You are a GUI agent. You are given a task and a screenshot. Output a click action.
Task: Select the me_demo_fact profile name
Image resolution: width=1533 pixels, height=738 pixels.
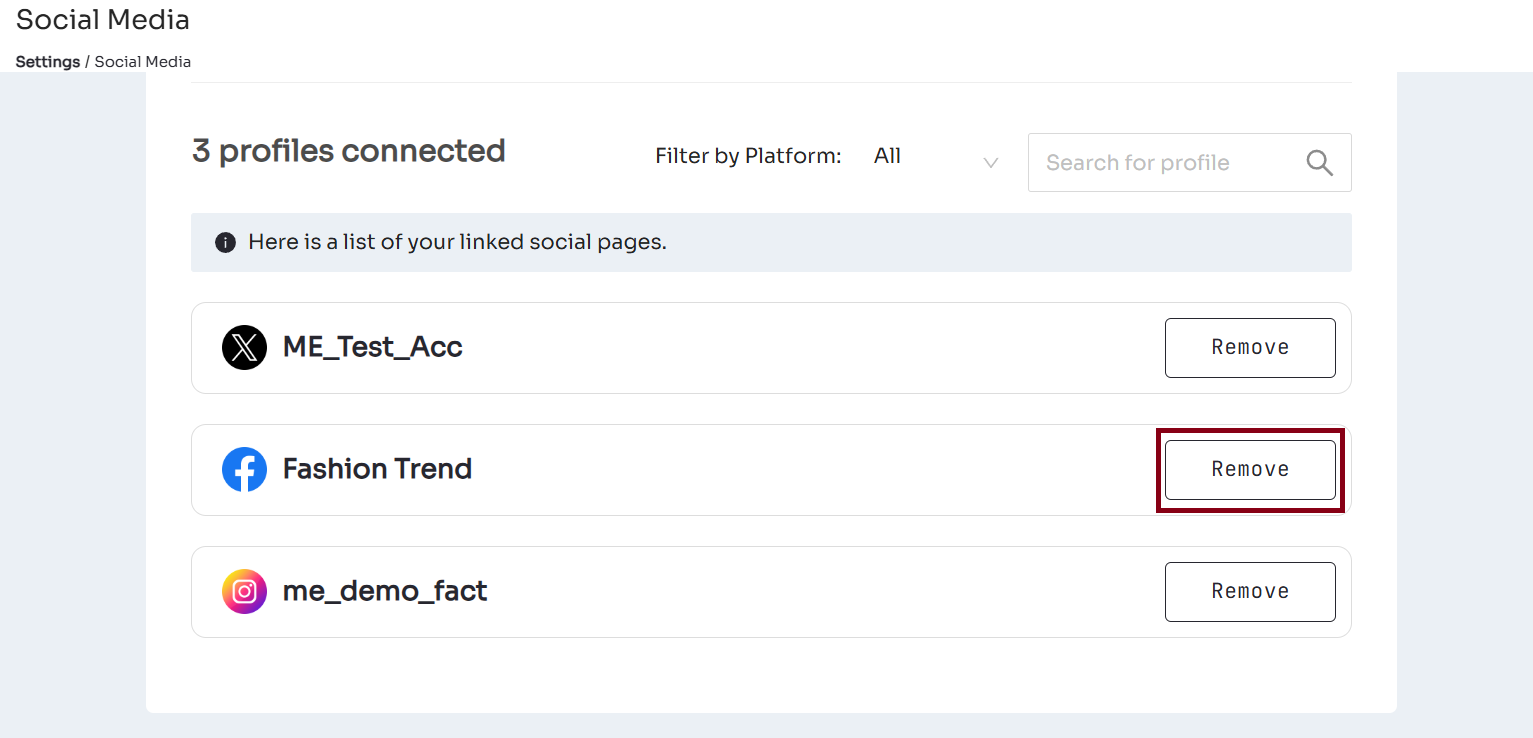tap(385, 592)
